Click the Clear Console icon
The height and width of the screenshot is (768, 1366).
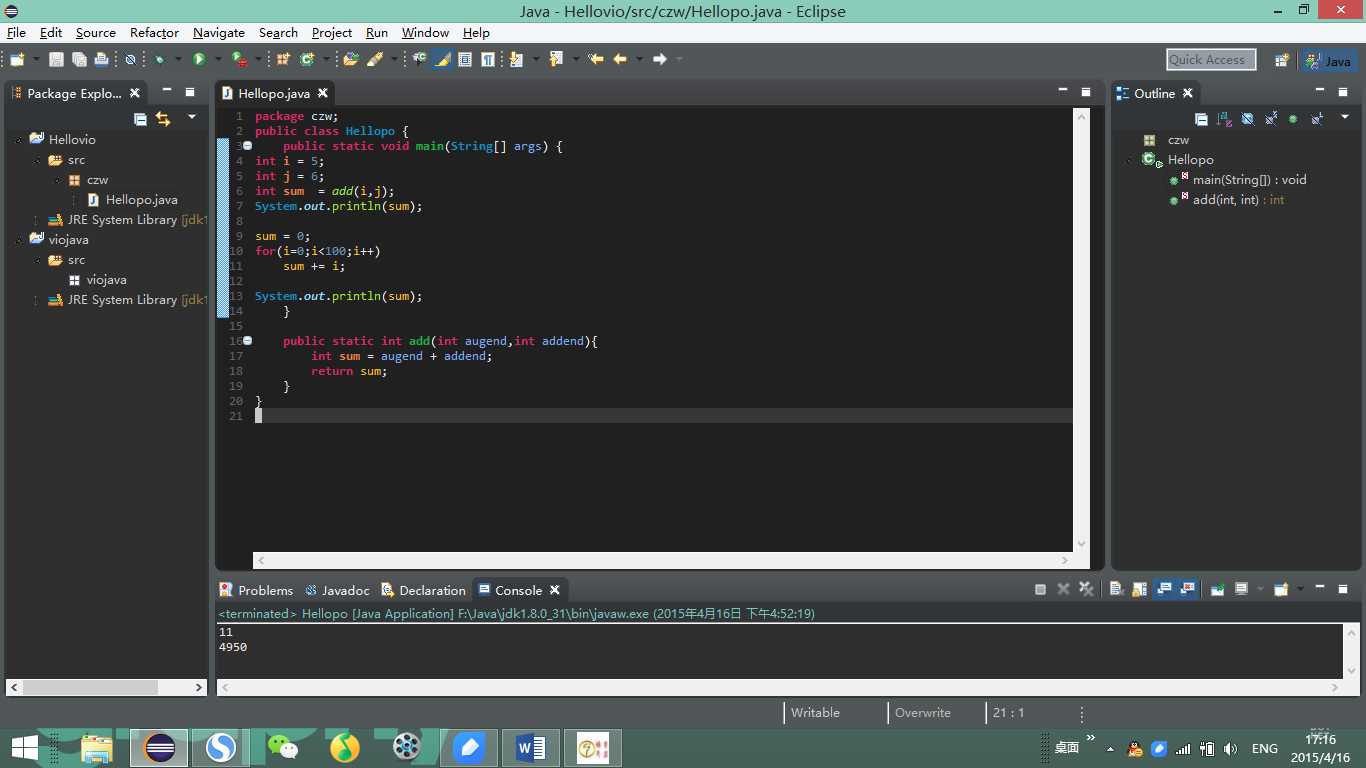(x=1116, y=589)
